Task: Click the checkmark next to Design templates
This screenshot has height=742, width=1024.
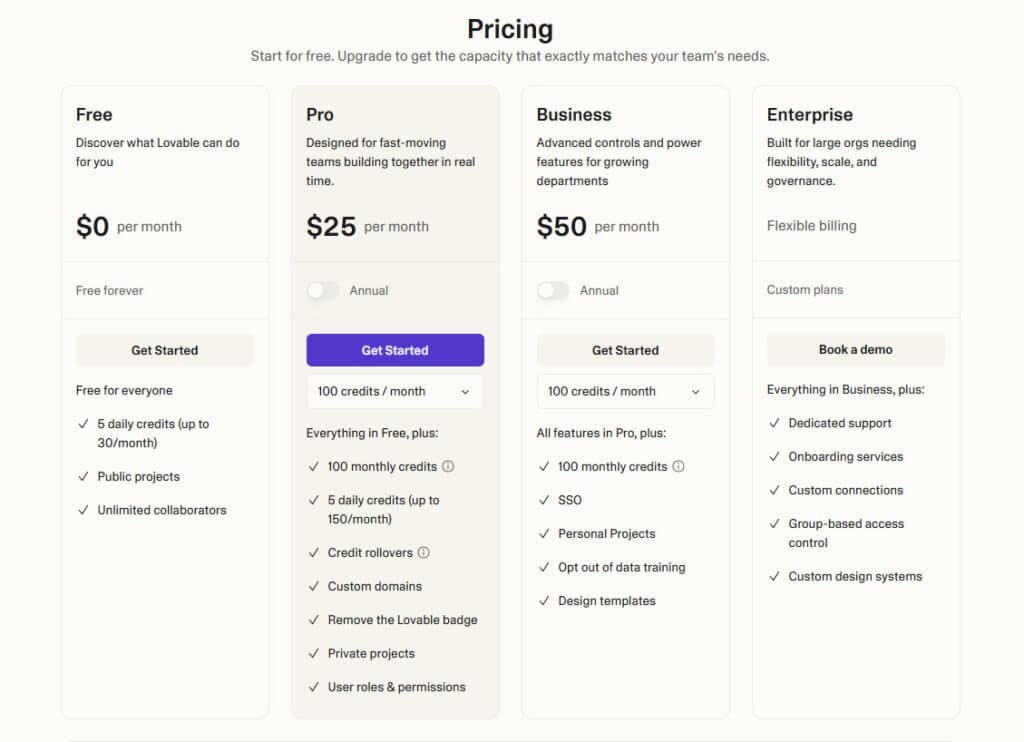Action: pyautogui.click(x=544, y=601)
